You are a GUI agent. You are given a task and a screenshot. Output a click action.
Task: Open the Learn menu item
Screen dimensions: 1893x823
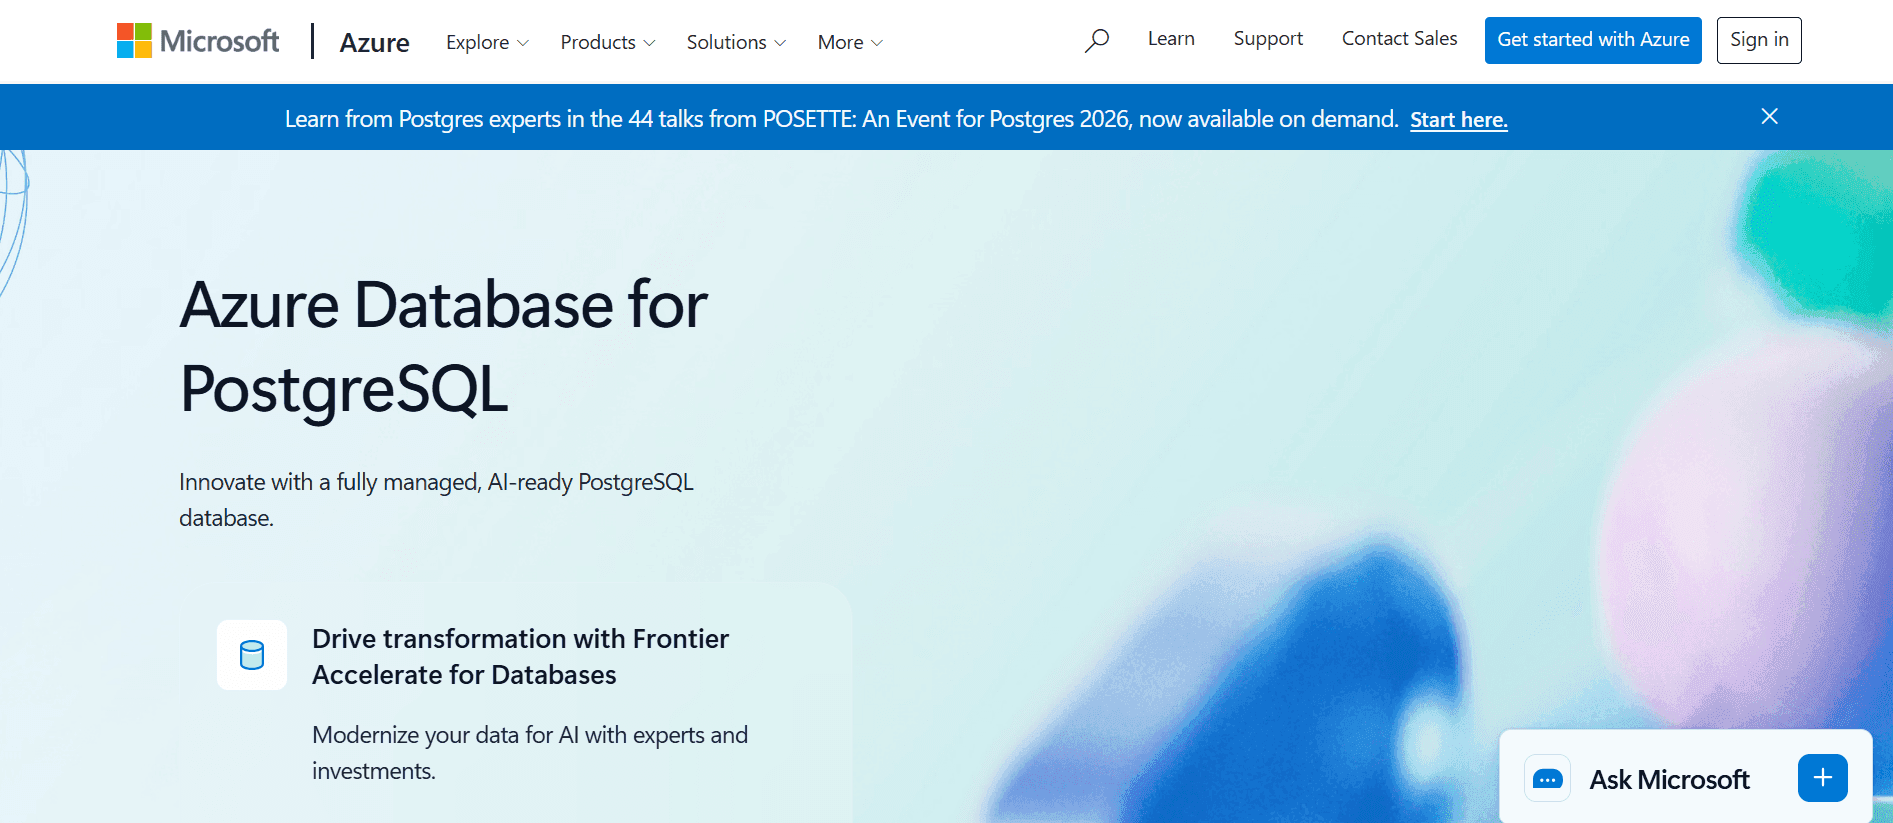tap(1171, 39)
